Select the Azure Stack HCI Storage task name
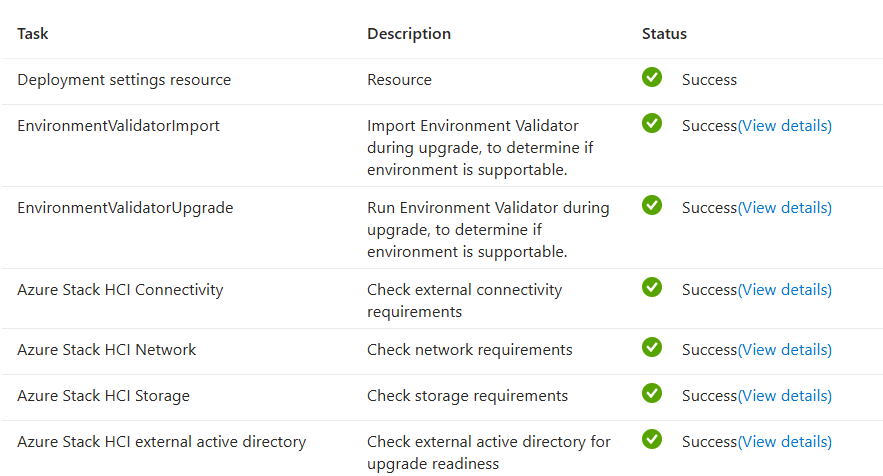This screenshot has width=883, height=476. (x=103, y=396)
